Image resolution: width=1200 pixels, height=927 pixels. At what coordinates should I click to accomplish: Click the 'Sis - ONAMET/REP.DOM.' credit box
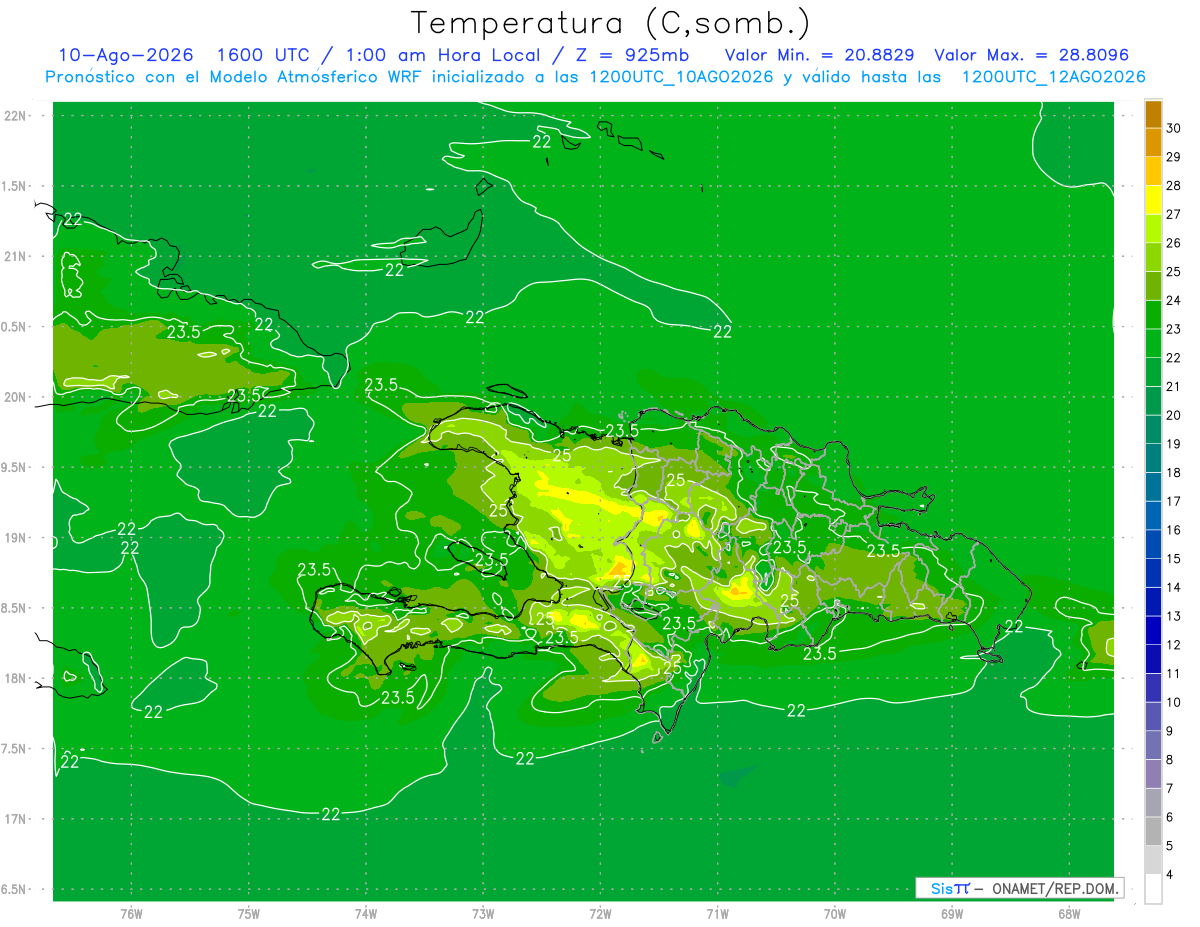1019,888
